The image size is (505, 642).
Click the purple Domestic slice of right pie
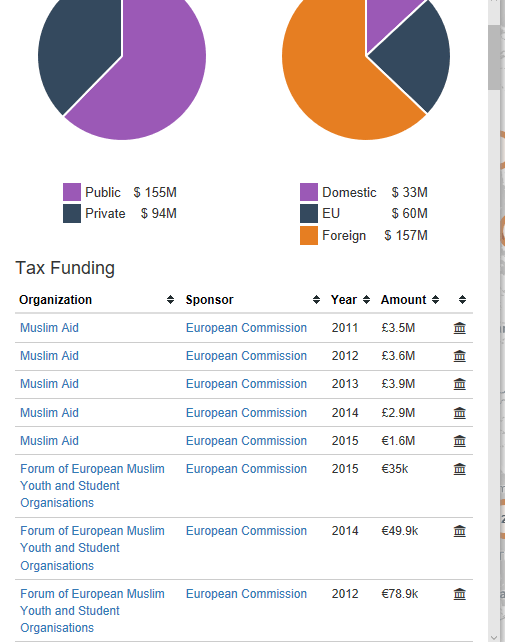tap(383, 16)
